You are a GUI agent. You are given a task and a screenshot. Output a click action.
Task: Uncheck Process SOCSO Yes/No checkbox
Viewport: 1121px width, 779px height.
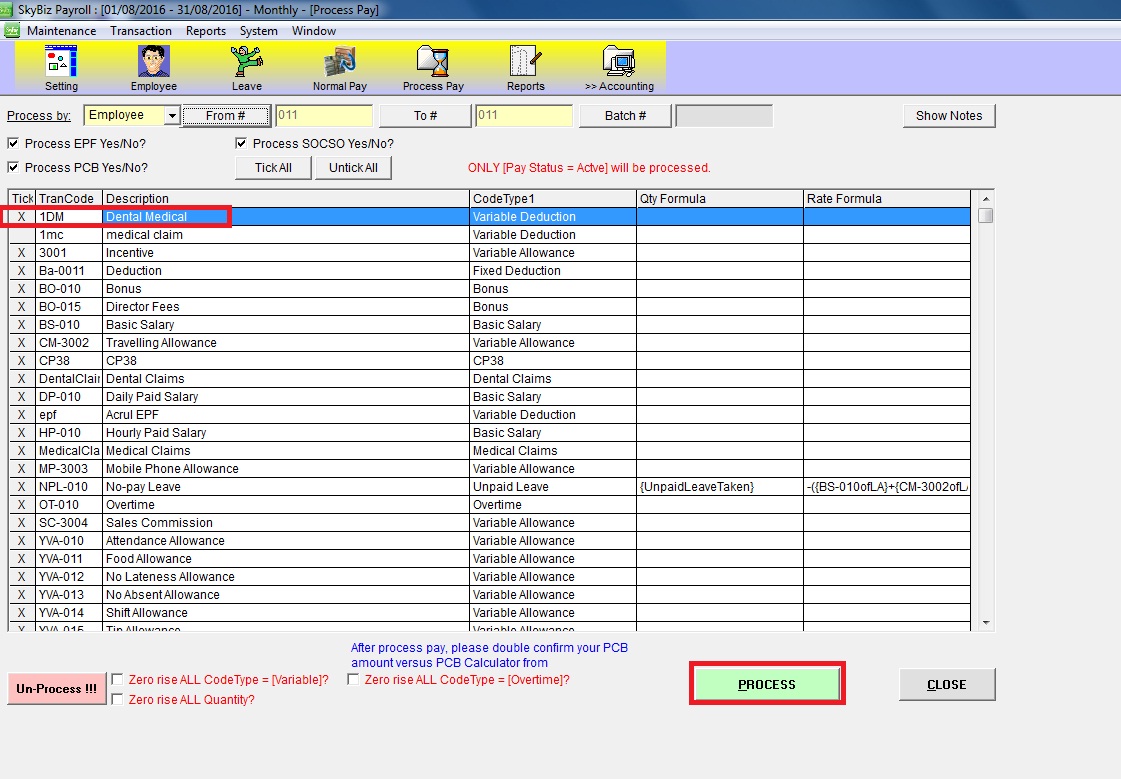[242, 143]
